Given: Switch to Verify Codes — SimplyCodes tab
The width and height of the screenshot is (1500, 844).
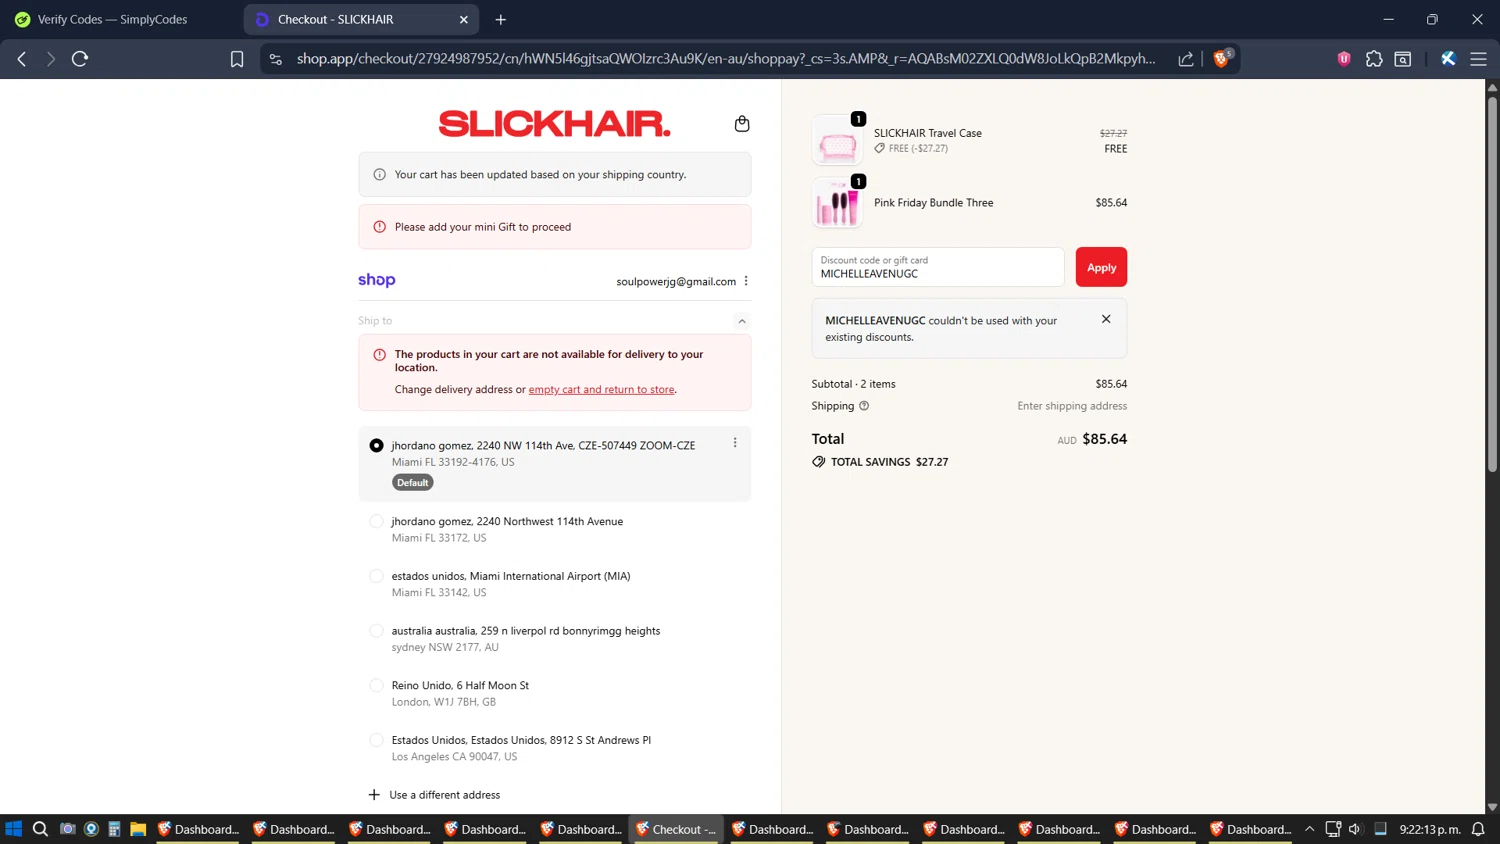Looking at the screenshot, I should (x=112, y=19).
